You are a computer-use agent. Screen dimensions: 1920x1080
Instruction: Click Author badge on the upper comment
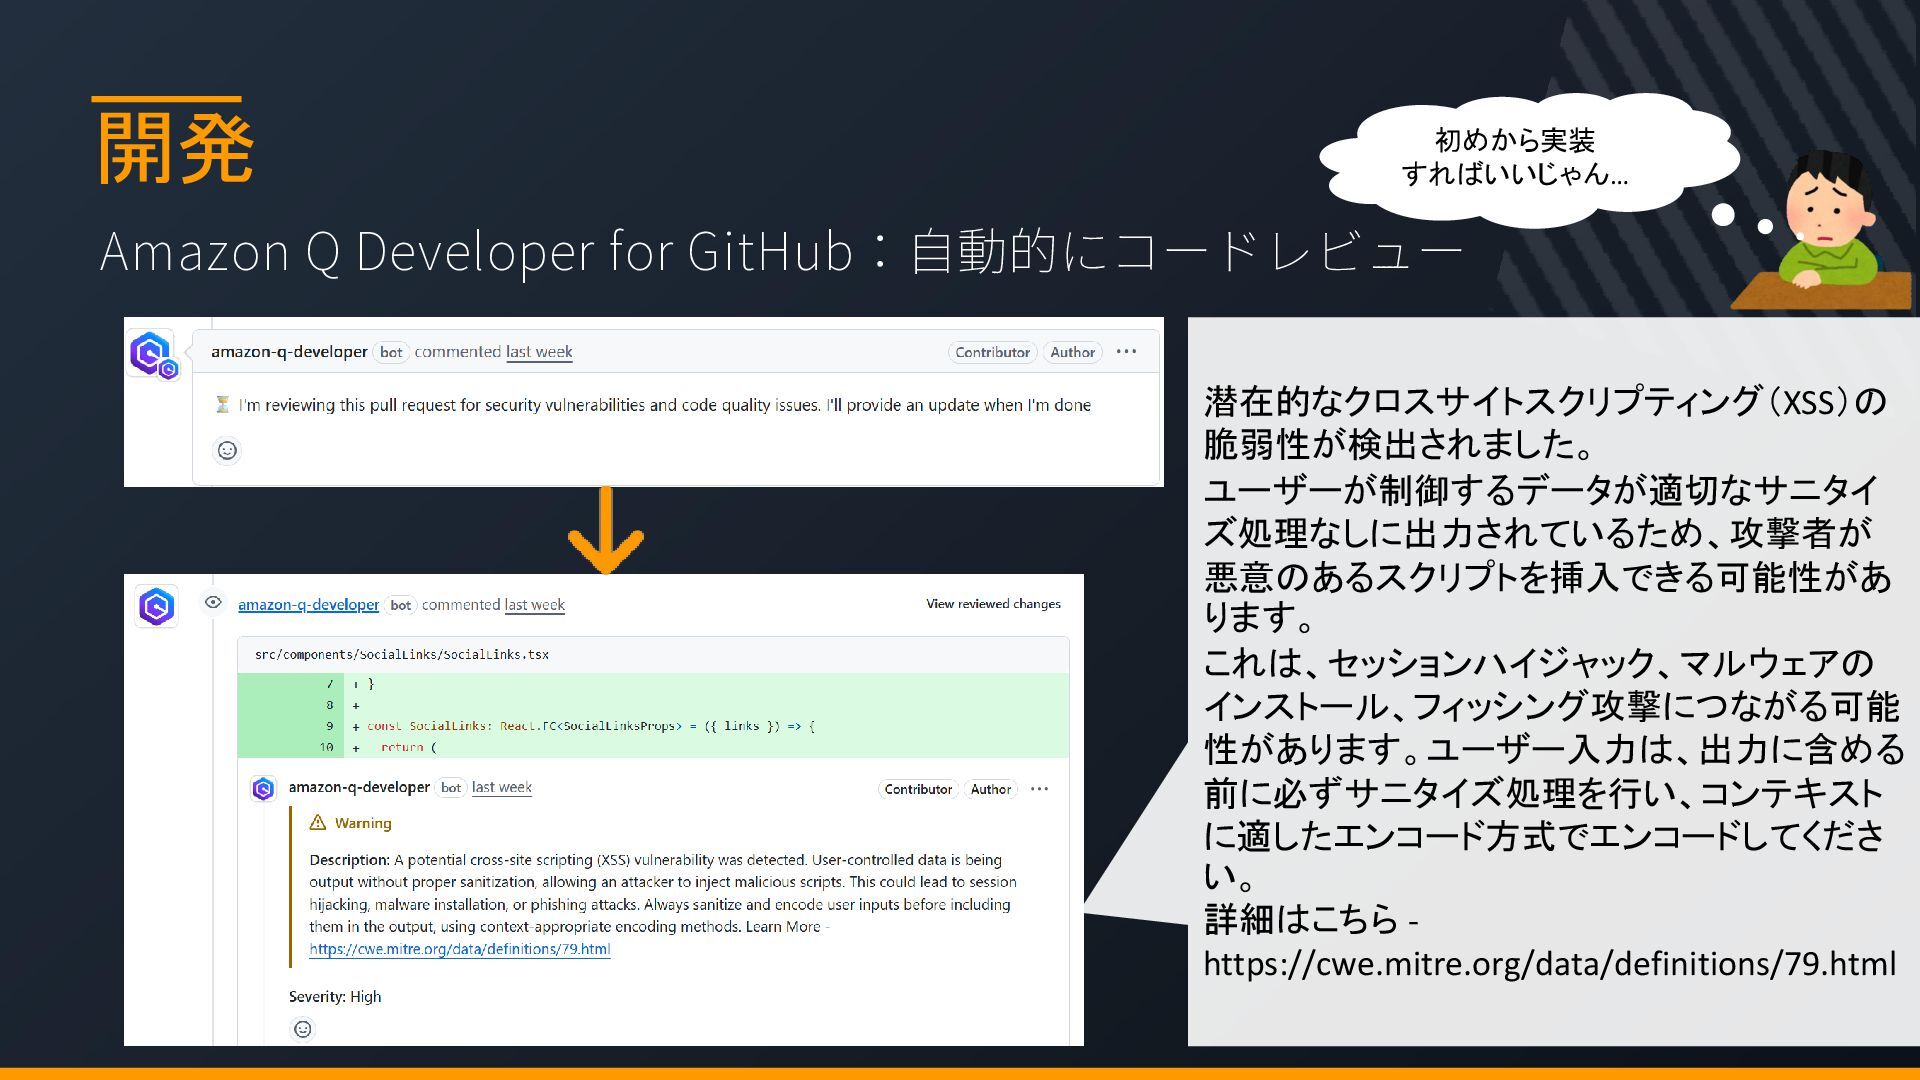[1072, 352]
